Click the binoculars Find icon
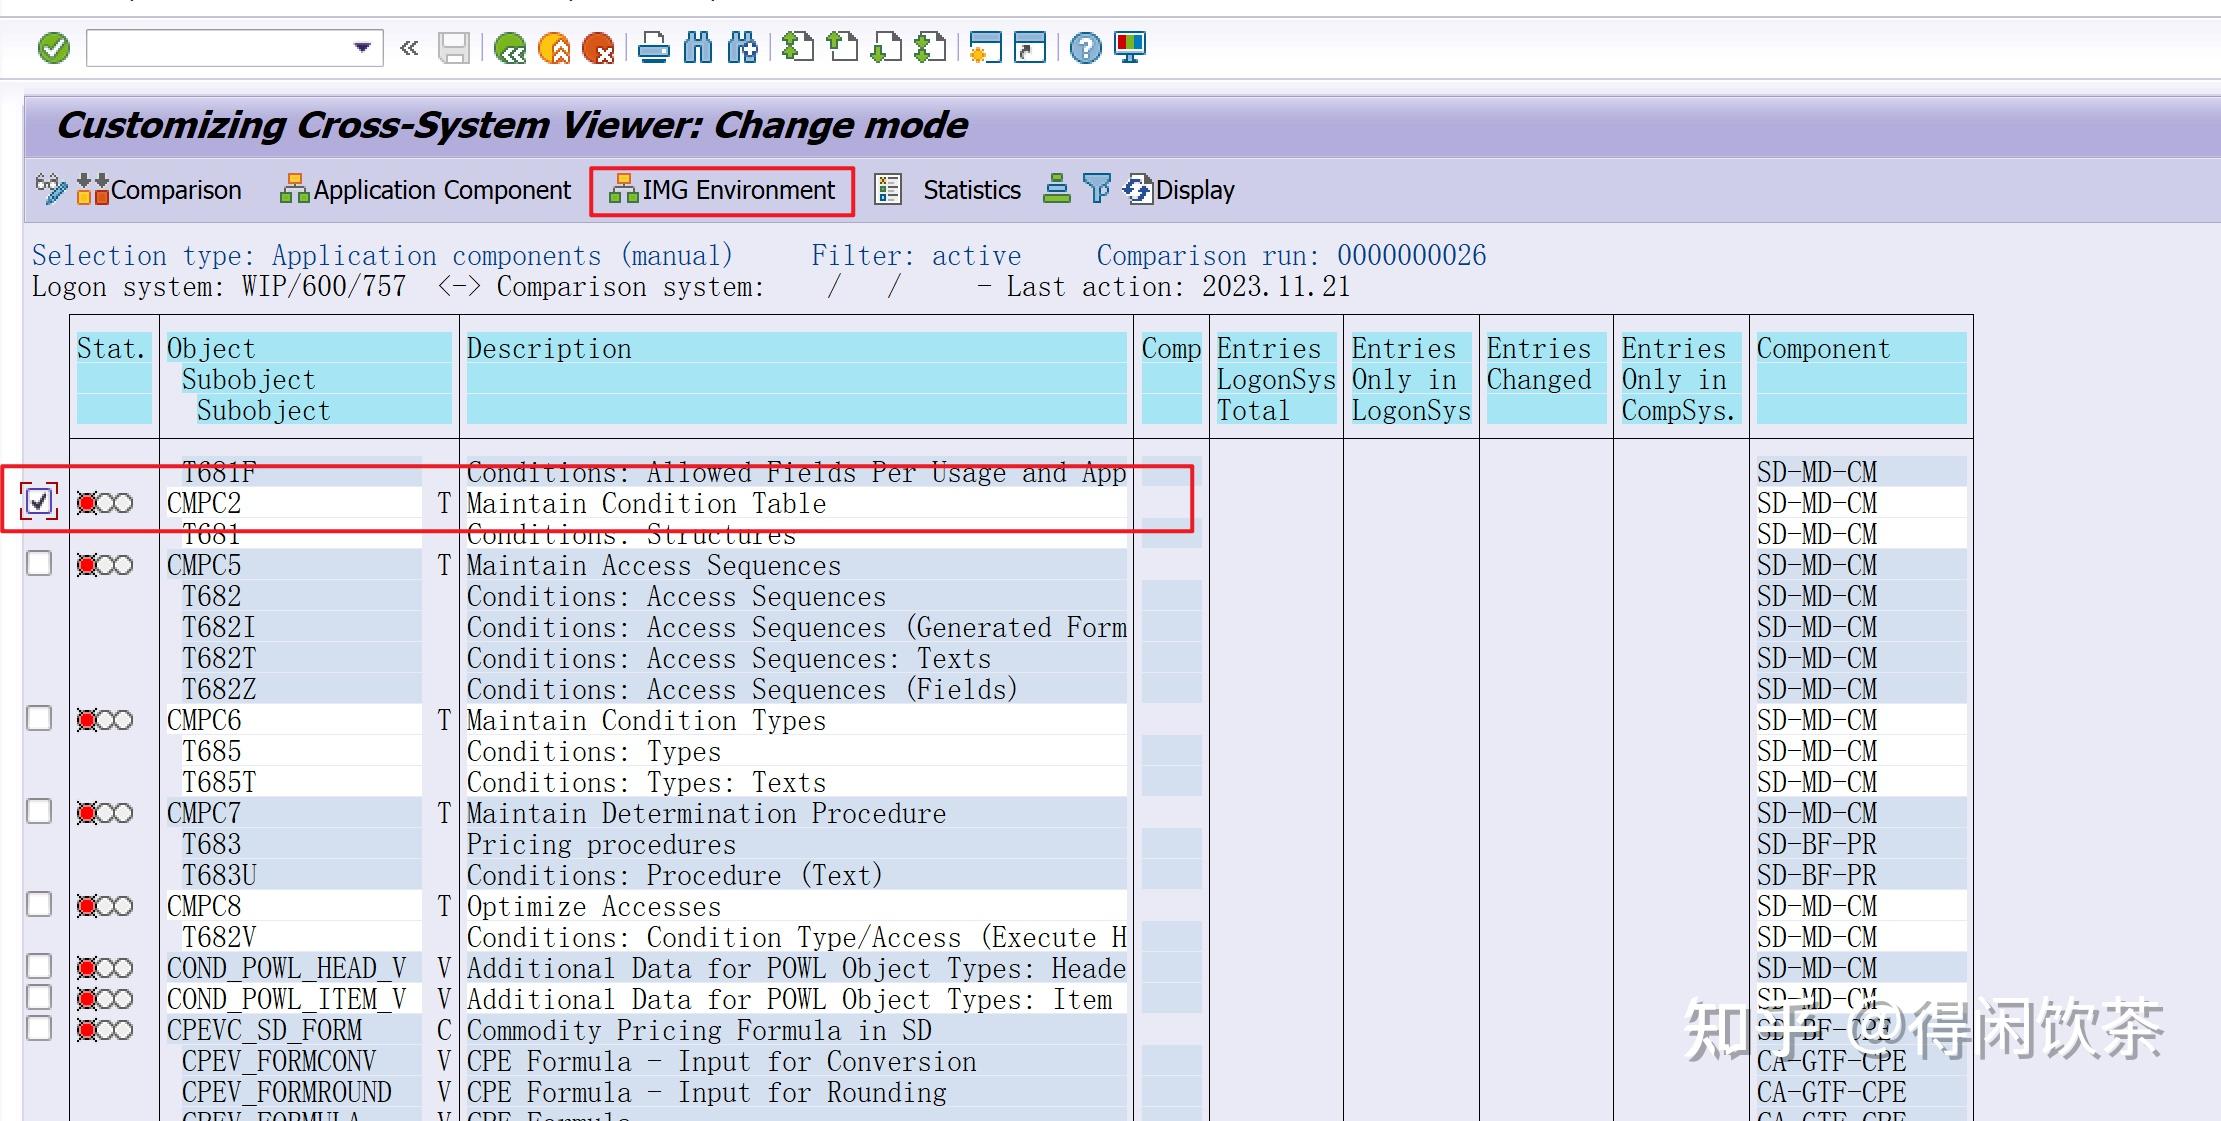 coord(698,48)
